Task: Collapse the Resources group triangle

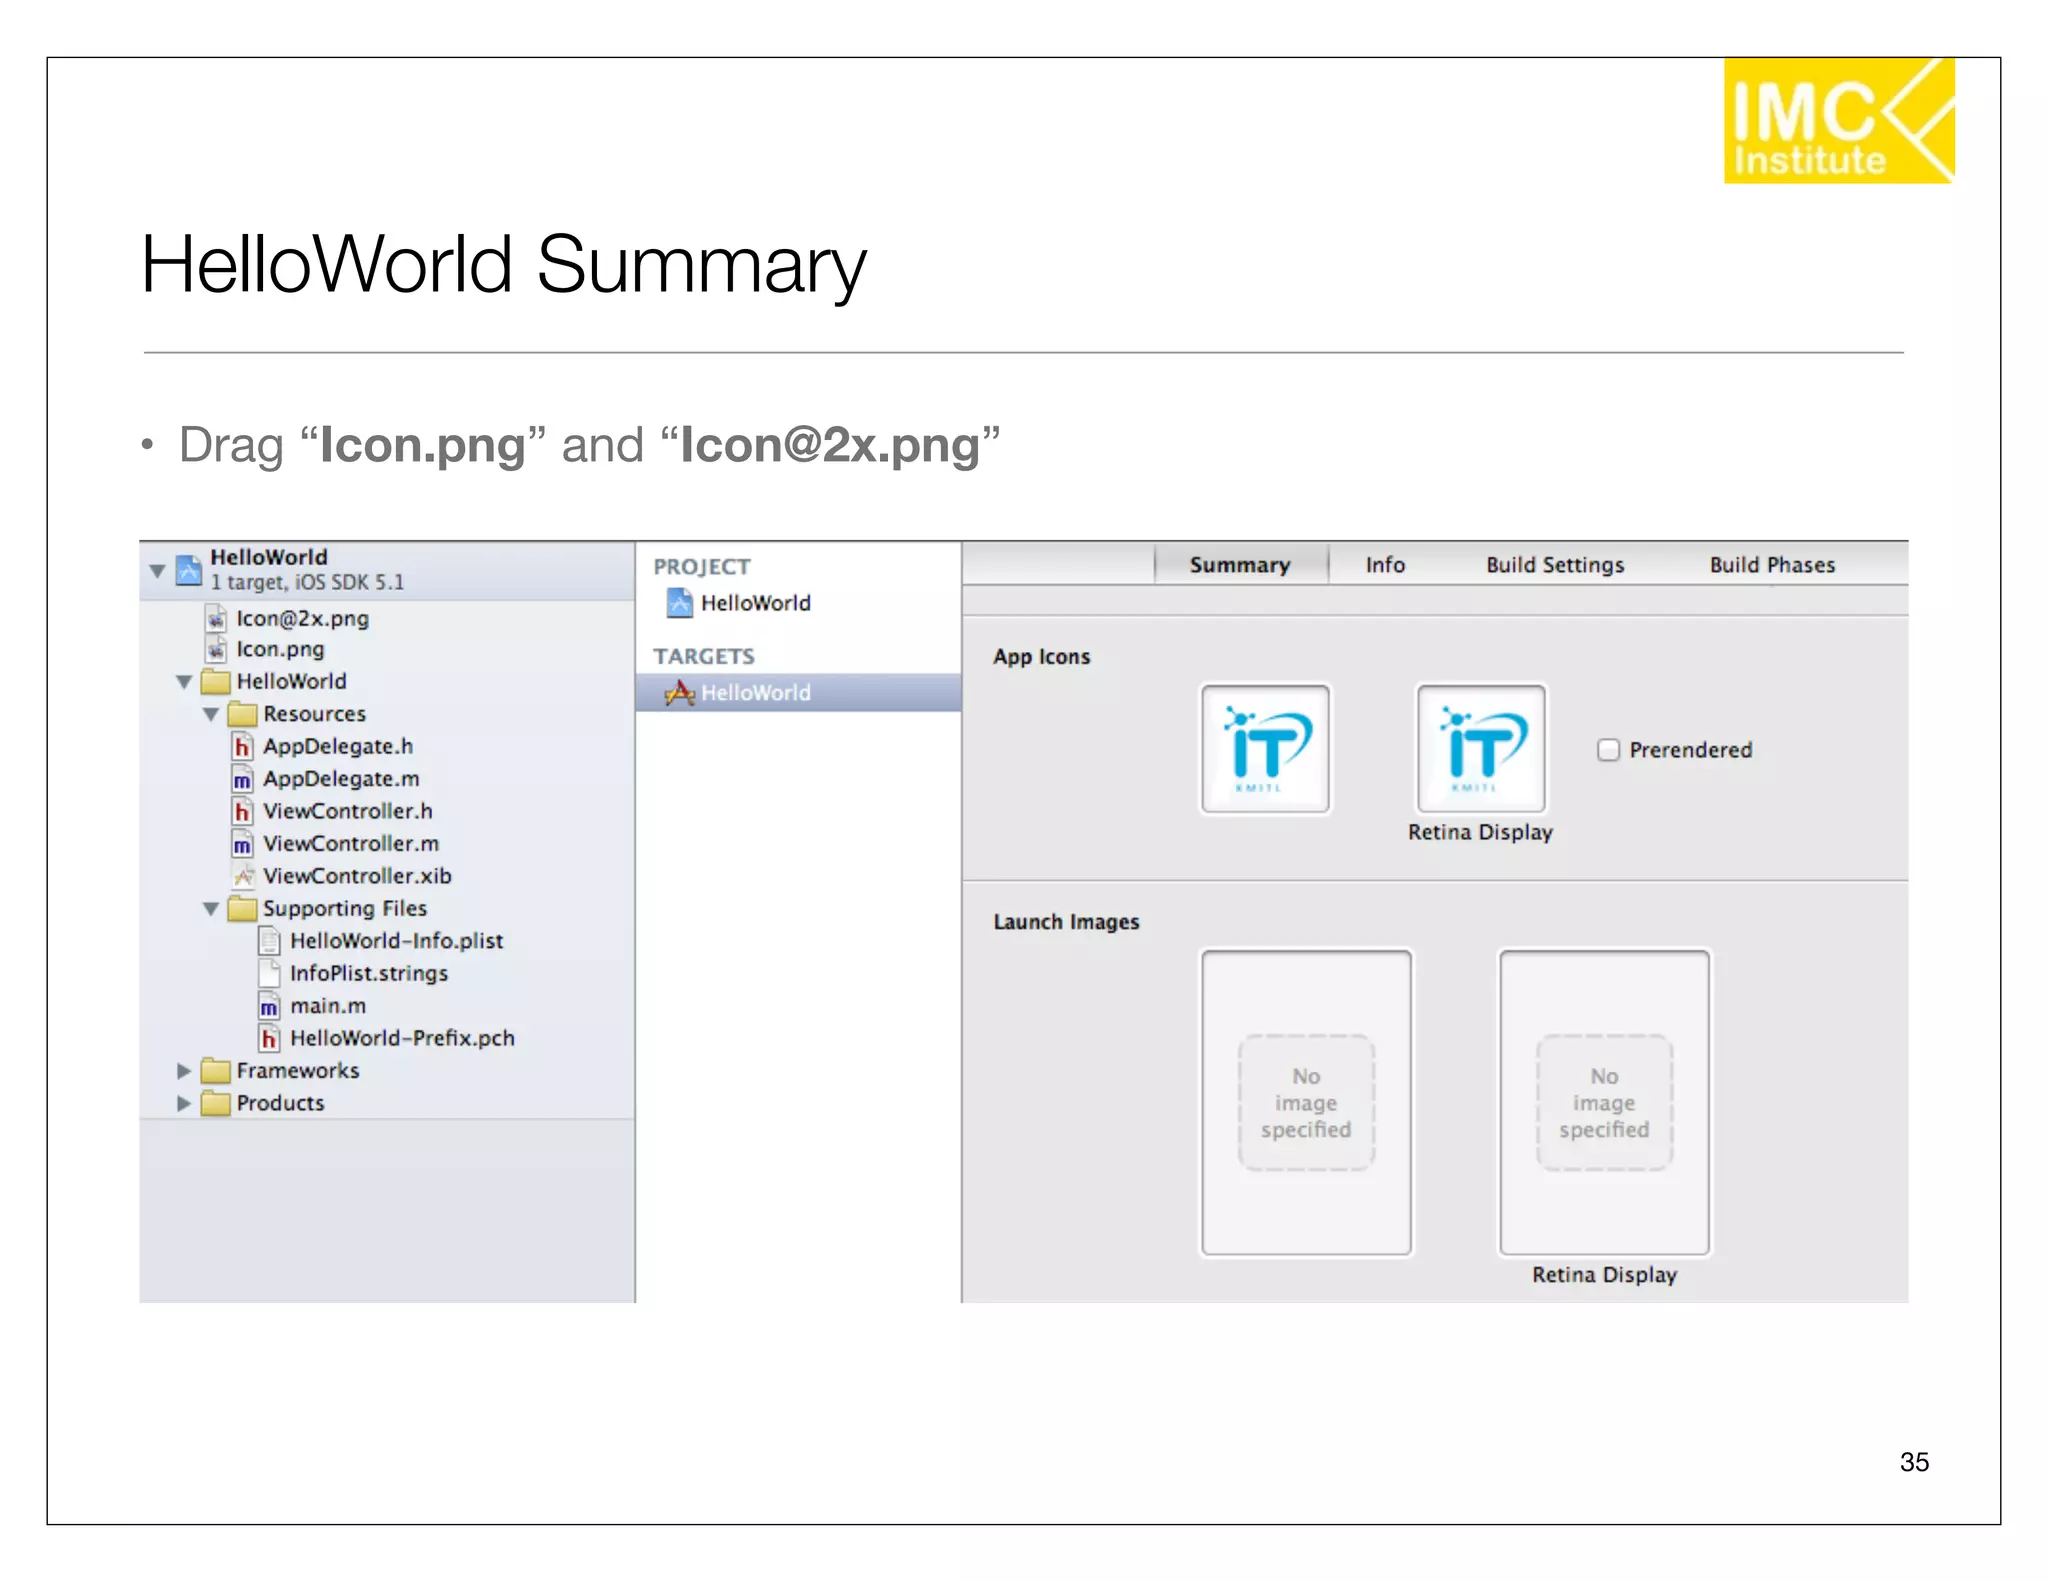Action: (211, 715)
